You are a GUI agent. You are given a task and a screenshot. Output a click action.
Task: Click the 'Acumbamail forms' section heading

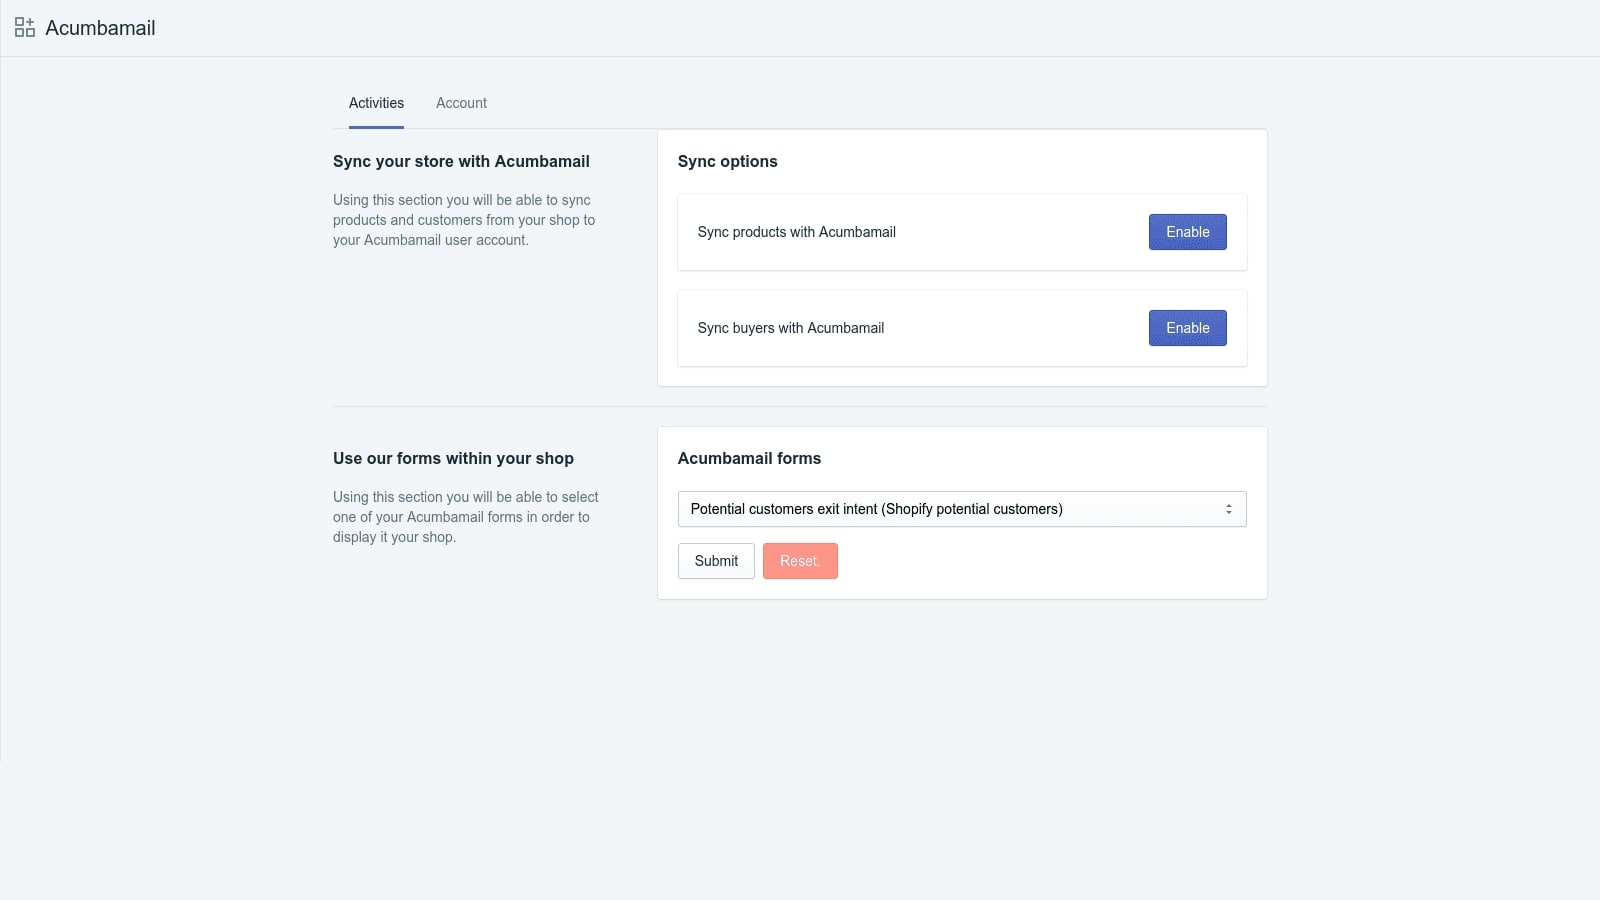749,458
